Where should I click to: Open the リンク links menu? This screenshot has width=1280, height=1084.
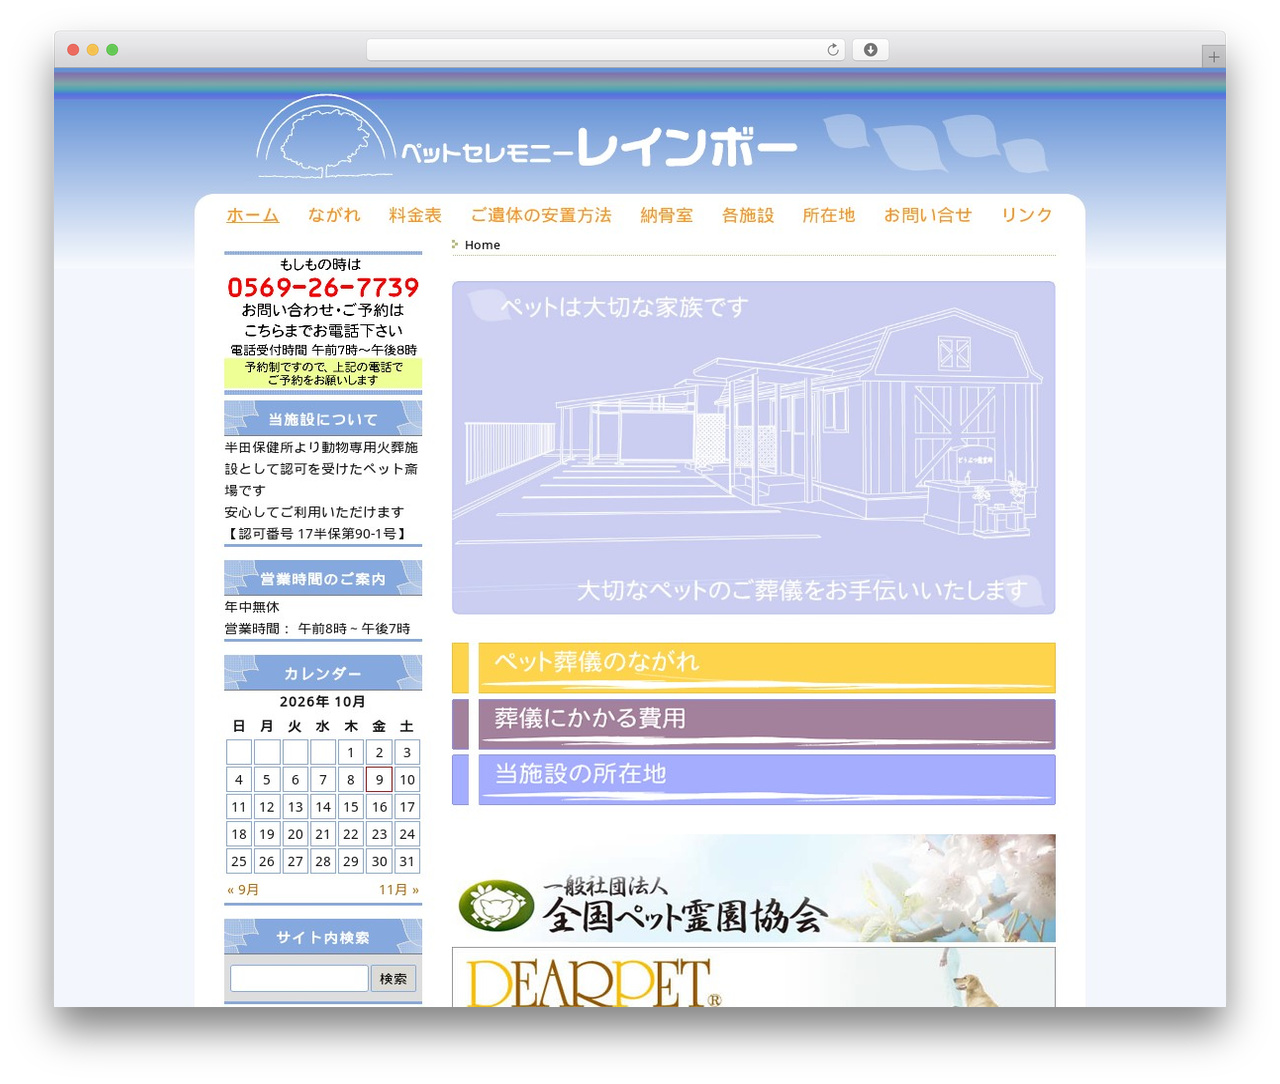pyautogui.click(x=1027, y=215)
